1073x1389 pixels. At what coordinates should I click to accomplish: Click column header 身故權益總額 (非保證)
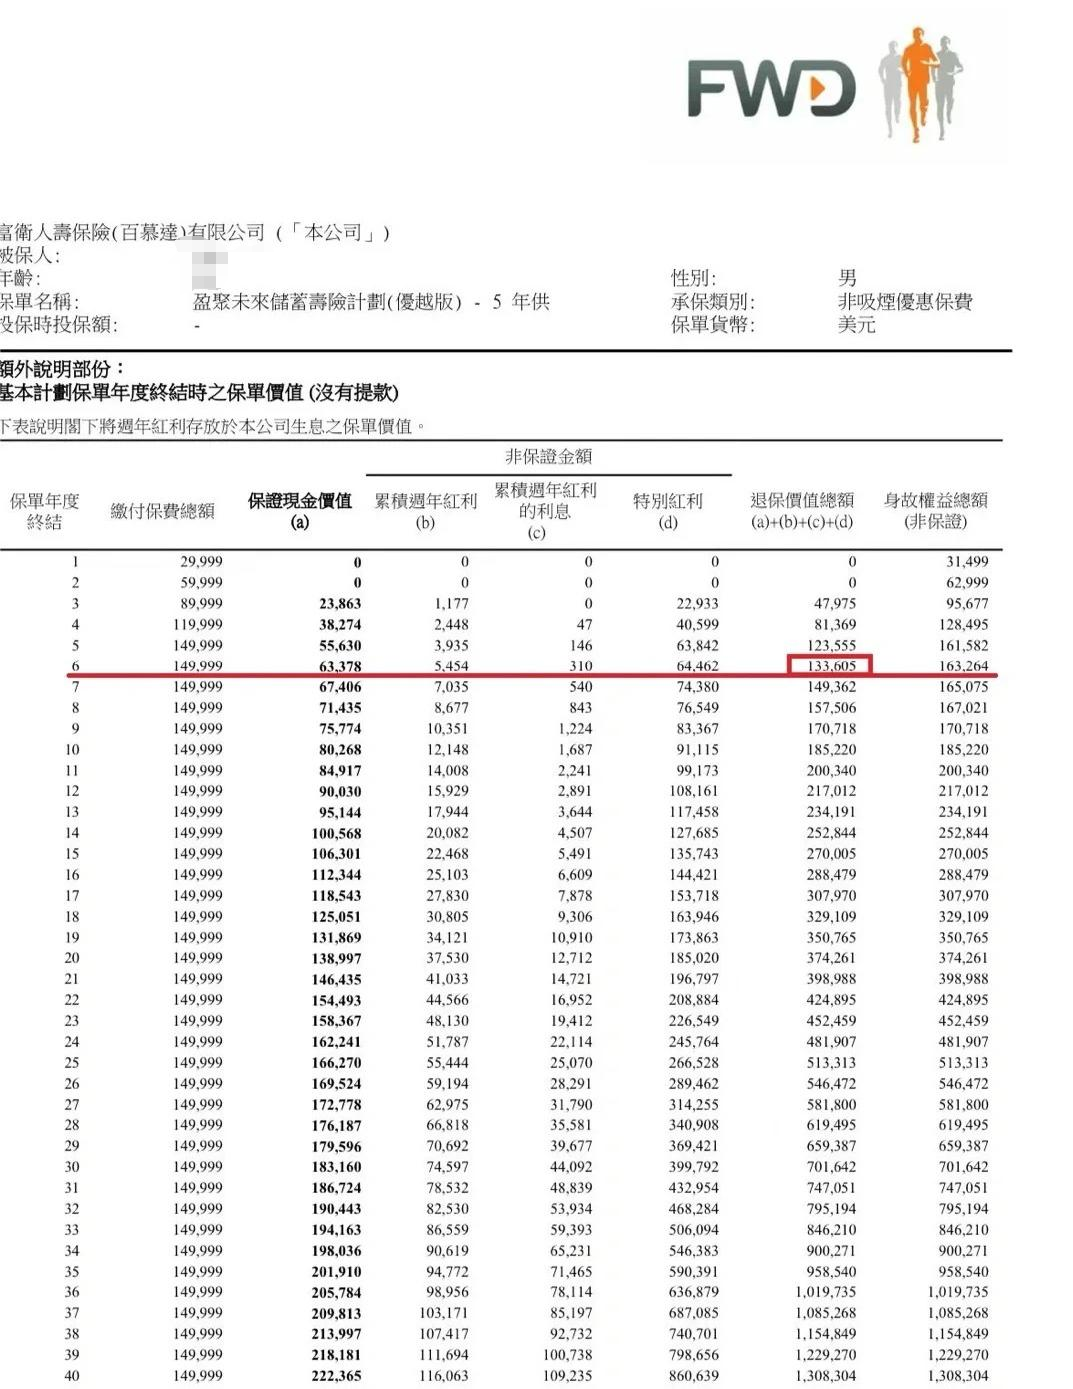(x=935, y=510)
